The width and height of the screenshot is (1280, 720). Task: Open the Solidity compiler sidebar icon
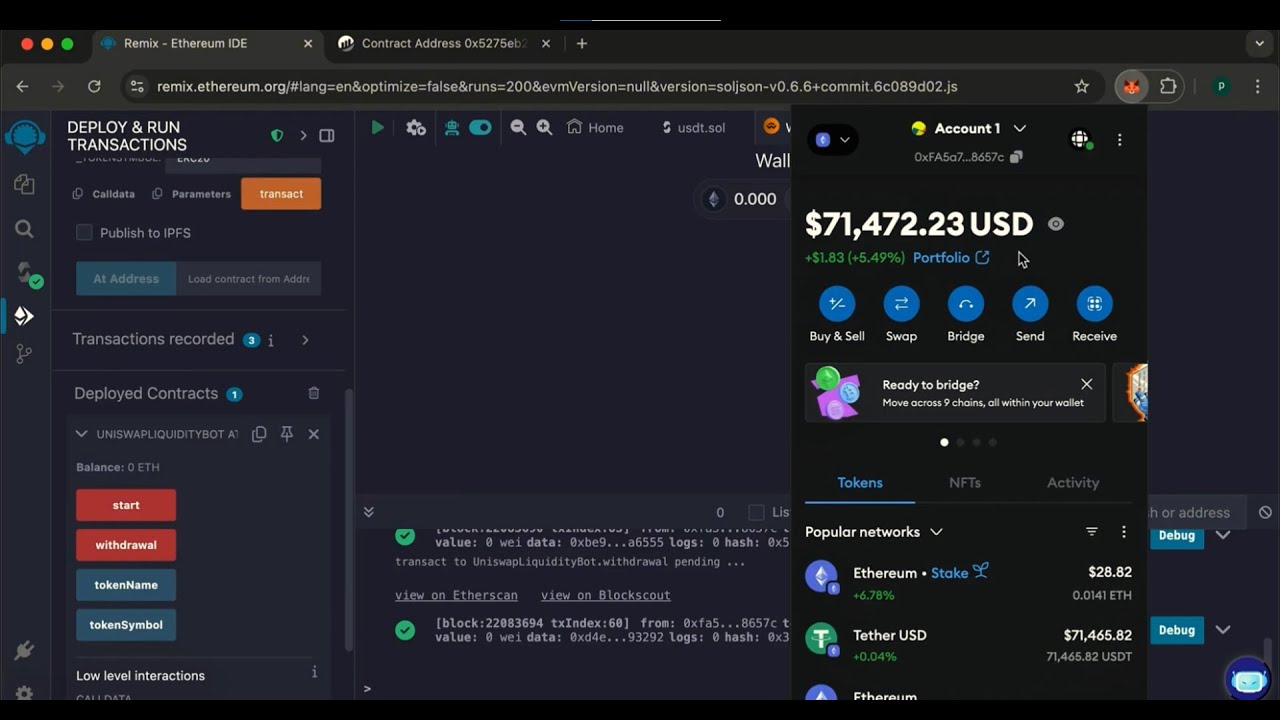coord(27,273)
